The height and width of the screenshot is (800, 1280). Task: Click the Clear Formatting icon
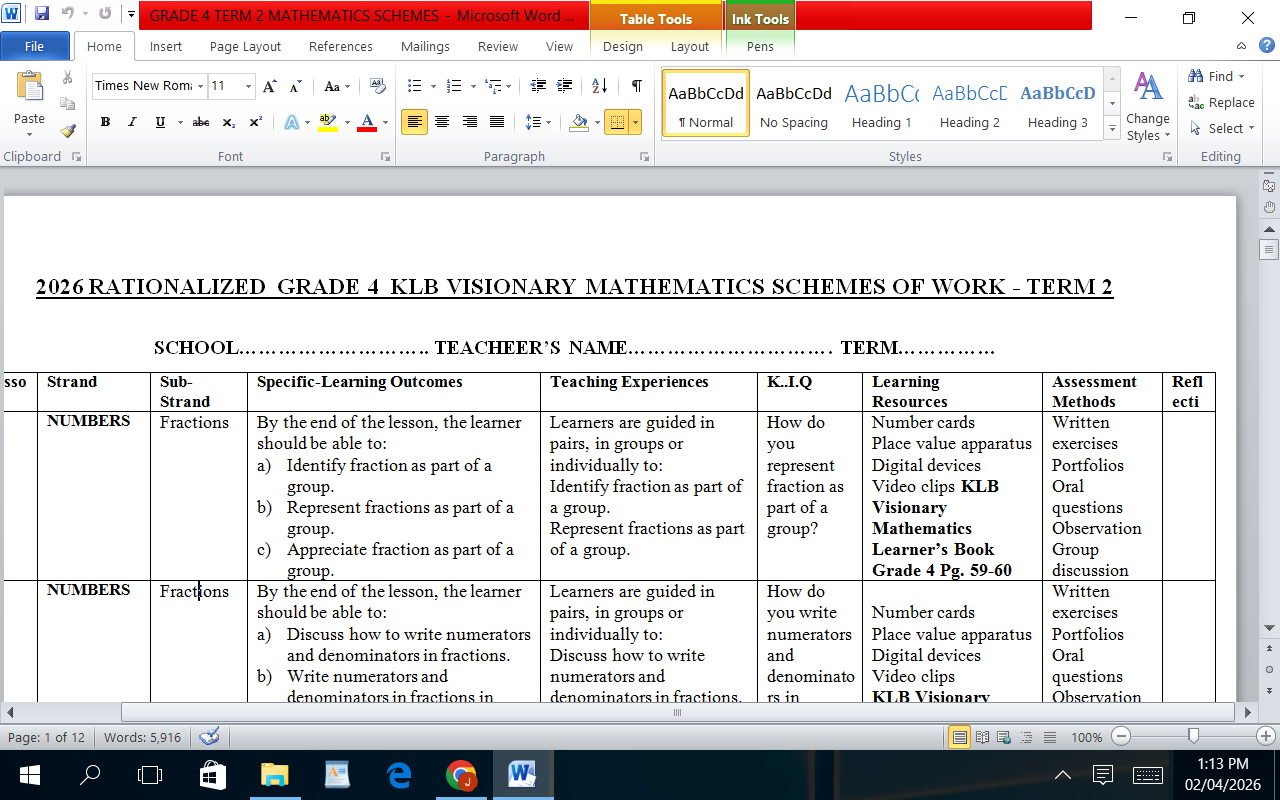pyautogui.click(x=377, y=86)
